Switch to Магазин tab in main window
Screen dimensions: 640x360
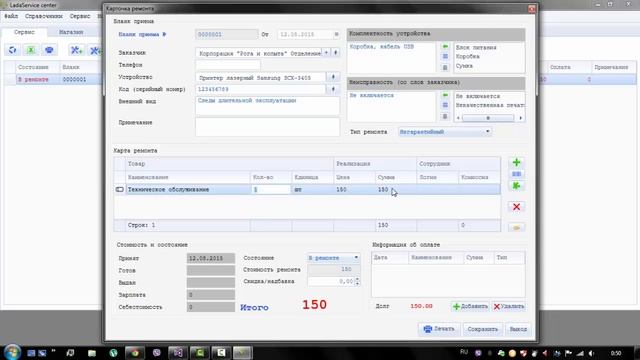[x=71, y=32]
